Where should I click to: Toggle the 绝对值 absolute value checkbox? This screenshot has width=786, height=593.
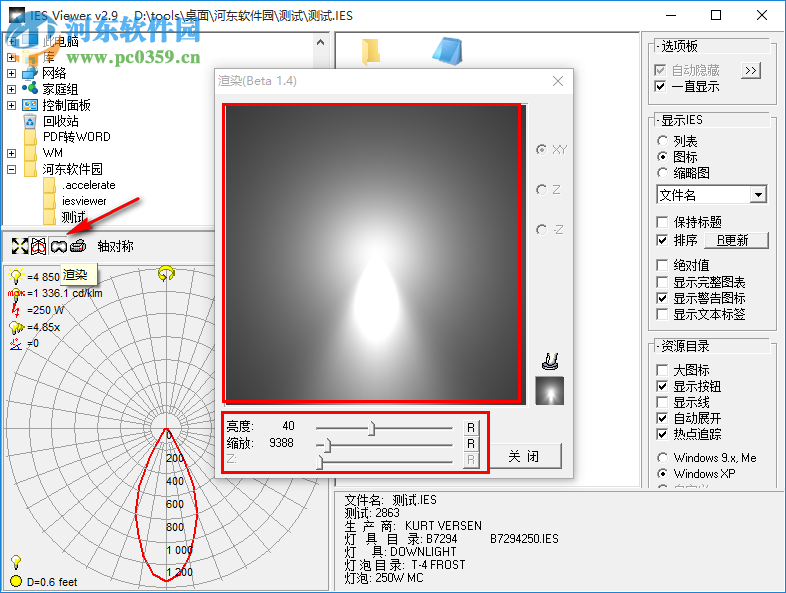[x=662, y=265]
